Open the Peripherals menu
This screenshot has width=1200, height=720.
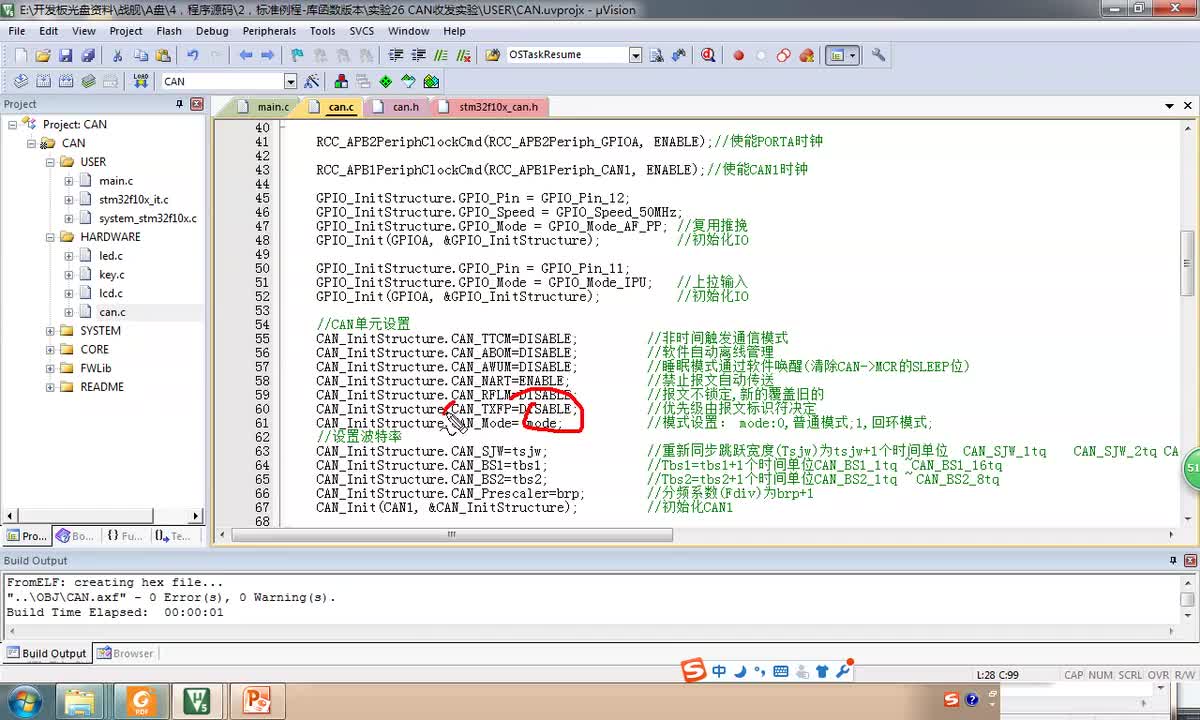tap(269, 31)
